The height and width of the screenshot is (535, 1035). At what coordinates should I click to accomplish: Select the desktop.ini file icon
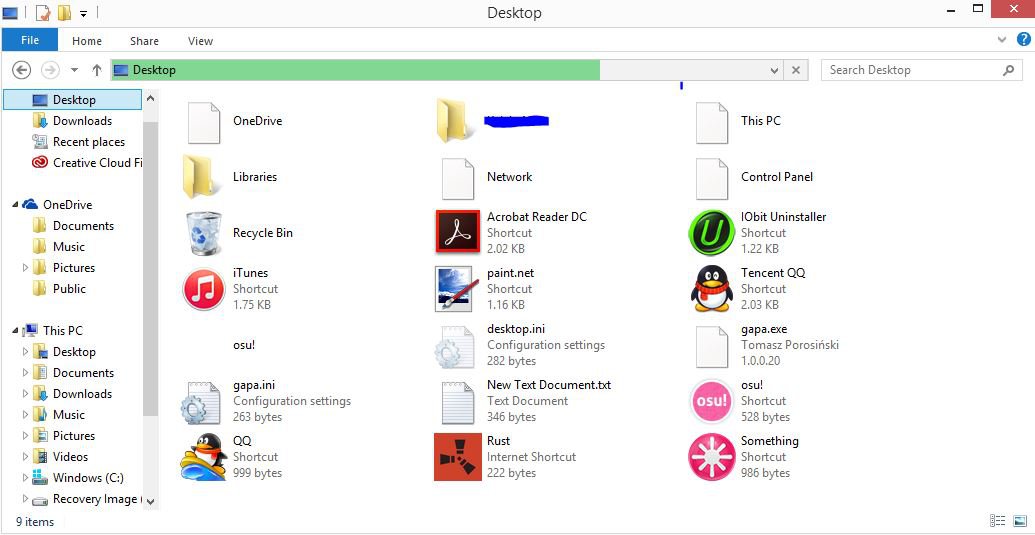pos(455,346)
